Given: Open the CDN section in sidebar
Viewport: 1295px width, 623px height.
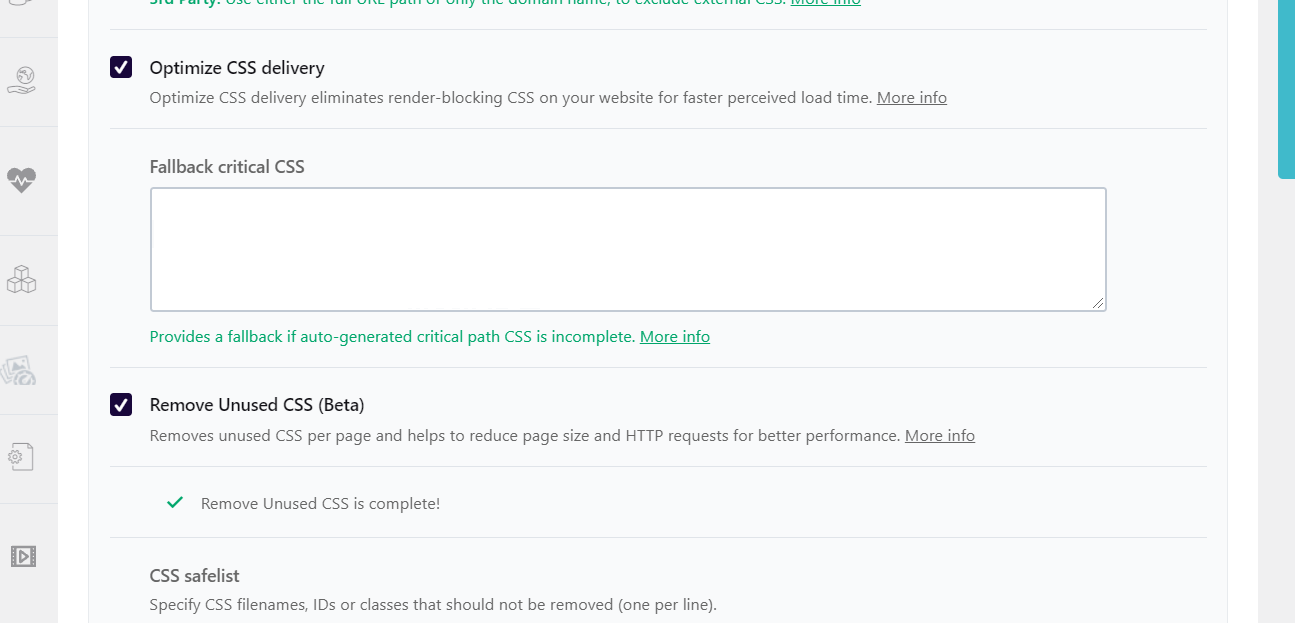Looking at the screenshot, I should (x=21, y=80).
